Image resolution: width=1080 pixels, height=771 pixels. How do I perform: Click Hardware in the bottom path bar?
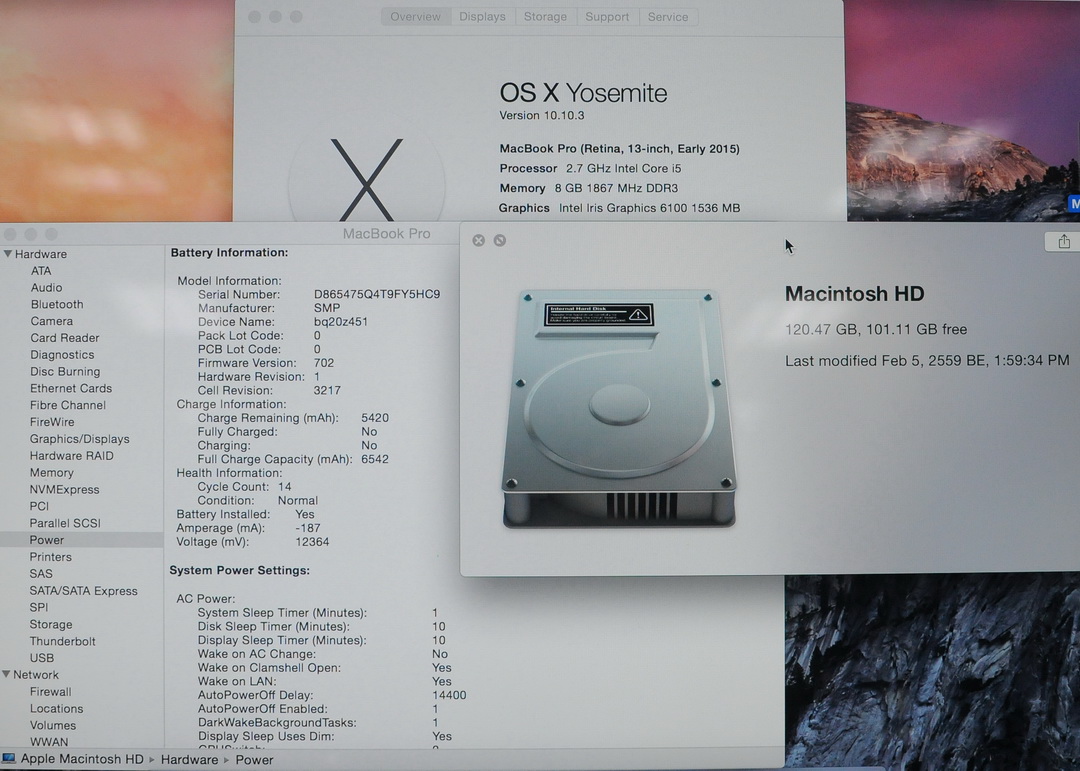[189, 759]
